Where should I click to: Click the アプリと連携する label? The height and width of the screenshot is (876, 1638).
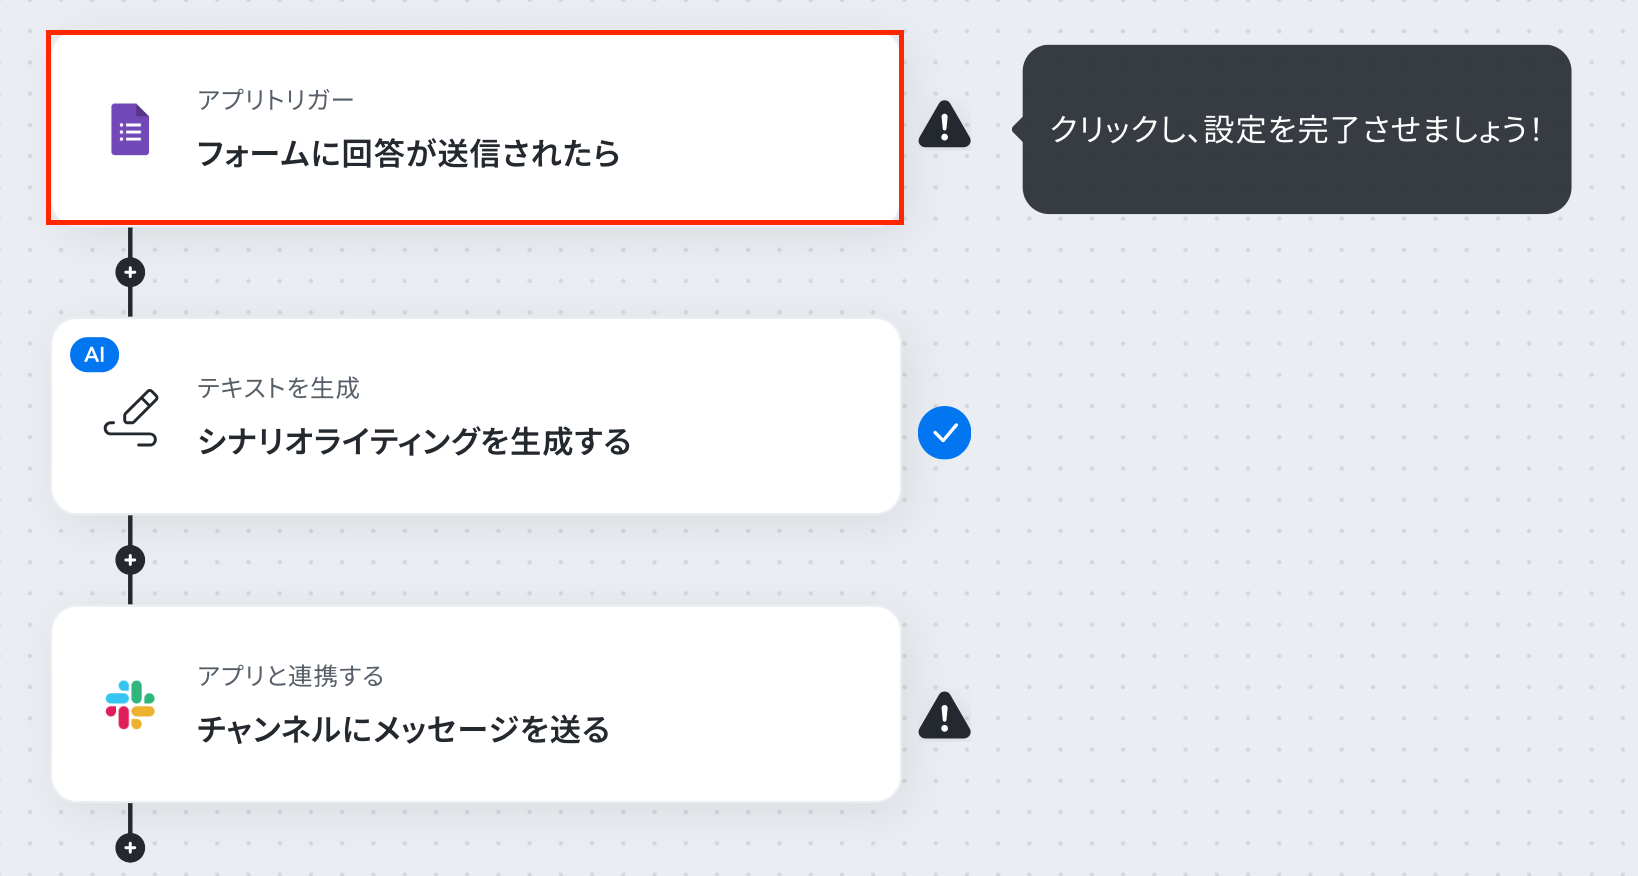tap(291, 676)
